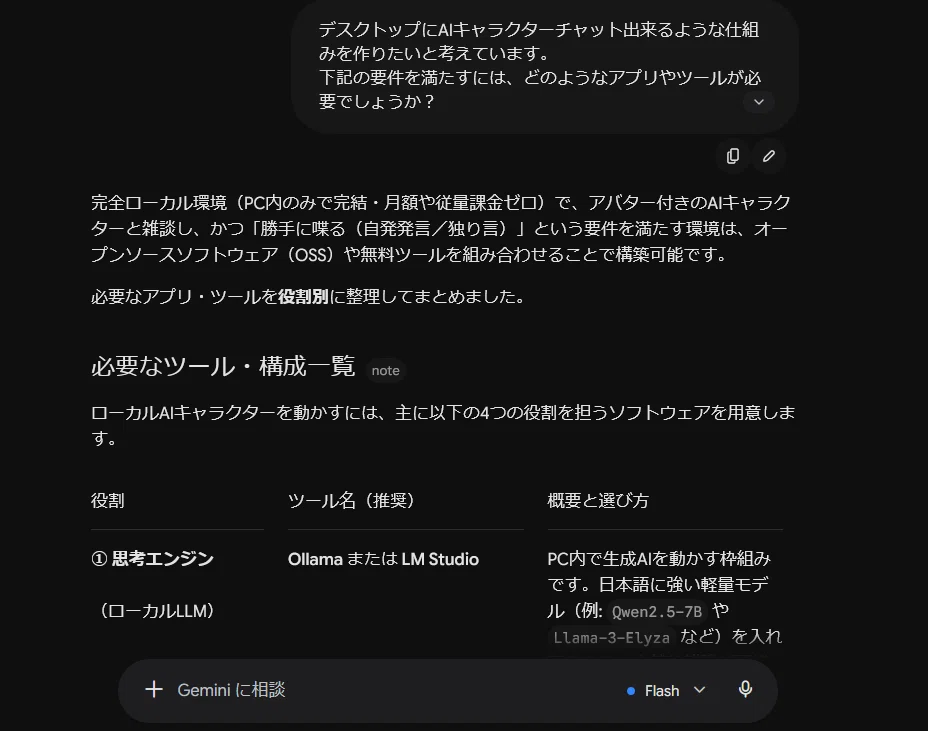The width and height of the screenshot is (928, 731).
Task: Select the 'Qwen2.5-7B' code snippet
Action: tap(656, 611)
